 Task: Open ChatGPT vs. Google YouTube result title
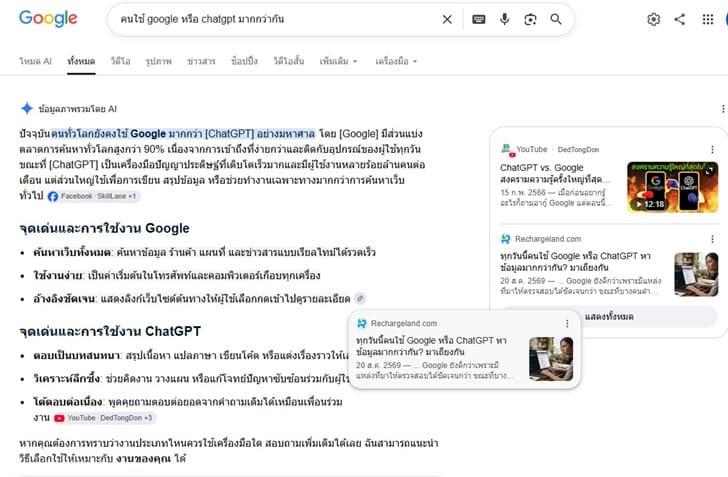point(555,173)
